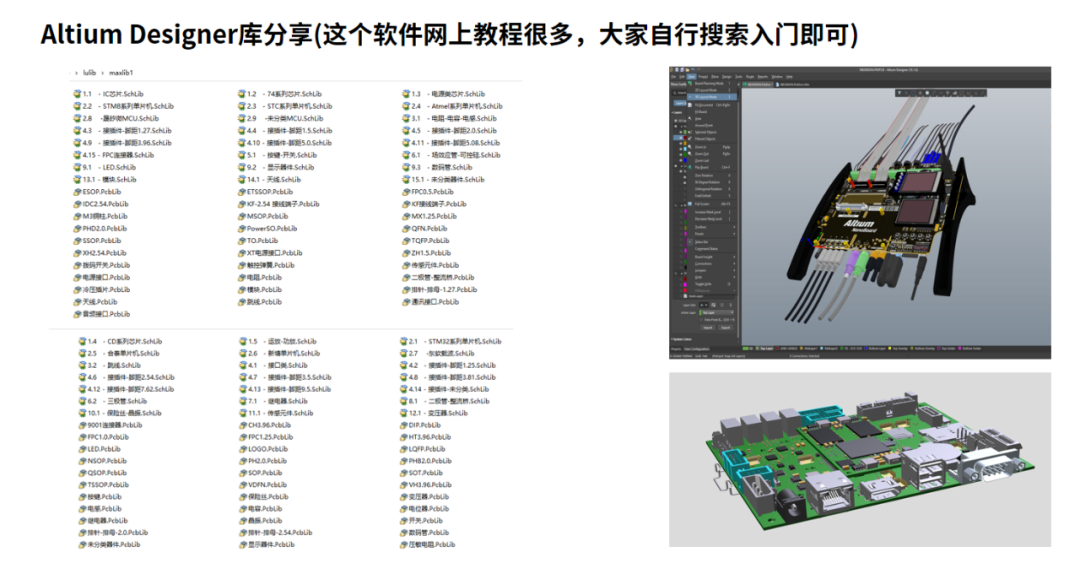The height and width of the screenshot is (563, 1080).
Task: Click the ESOP.PcbLib file icon
Action: click(x=77, y=192)
